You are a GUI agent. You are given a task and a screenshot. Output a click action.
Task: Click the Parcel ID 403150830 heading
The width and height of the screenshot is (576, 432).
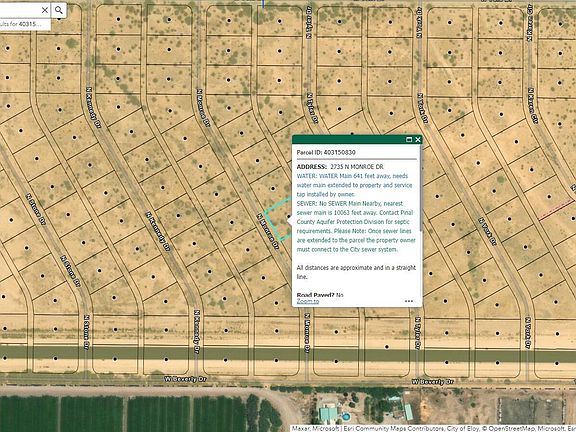coord(326,152)
